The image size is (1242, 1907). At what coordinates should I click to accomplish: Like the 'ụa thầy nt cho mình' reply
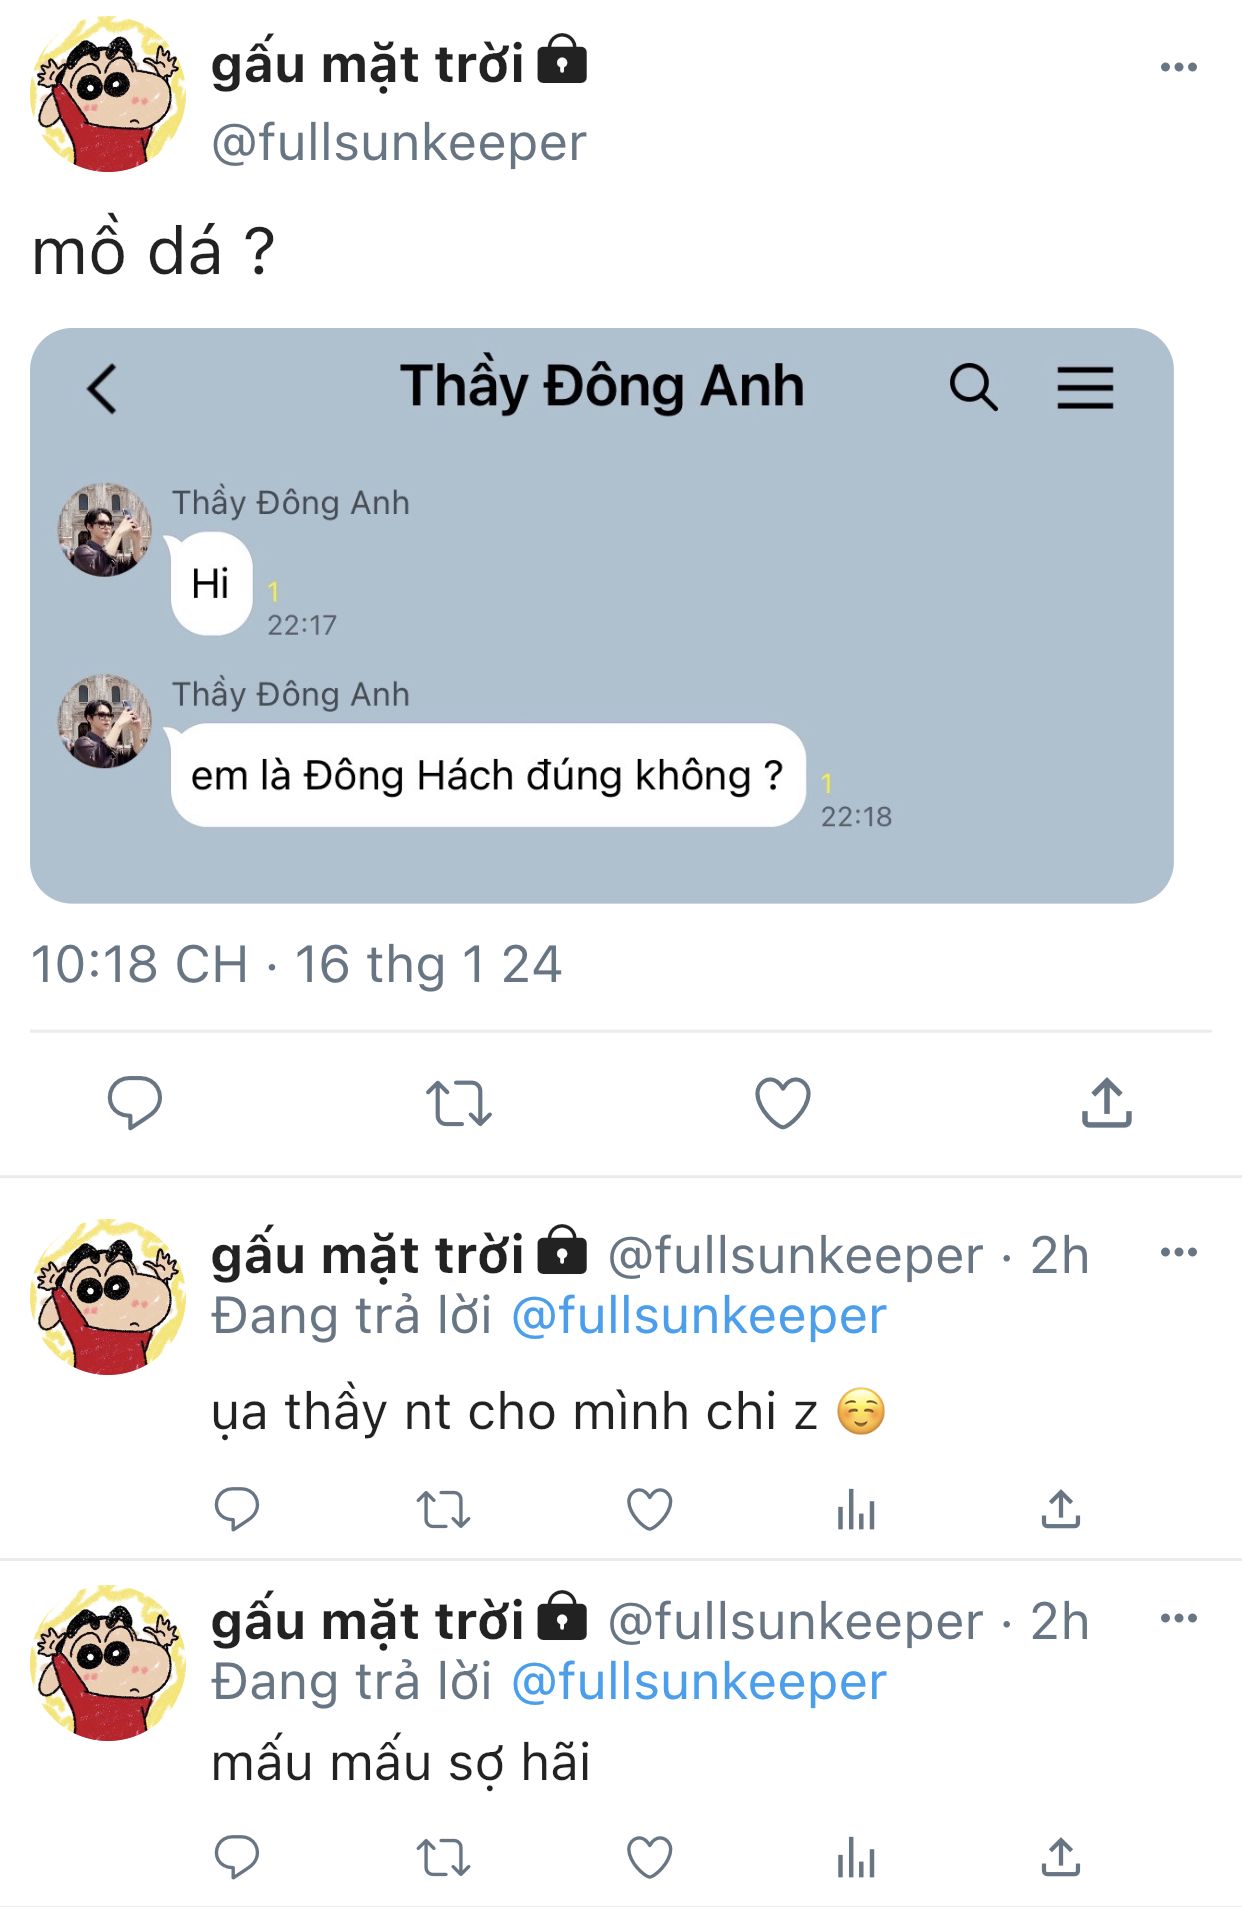coord(649,1510)
